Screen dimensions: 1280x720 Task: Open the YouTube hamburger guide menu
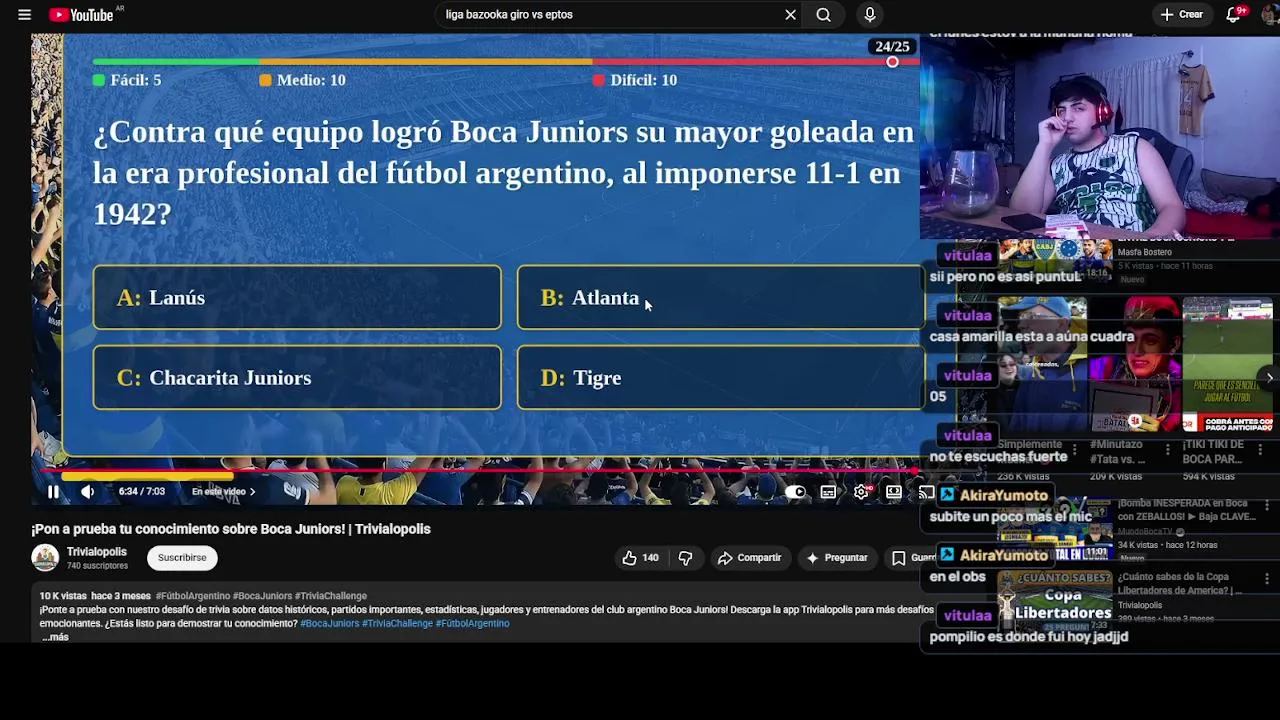click(x=24, y=15)
